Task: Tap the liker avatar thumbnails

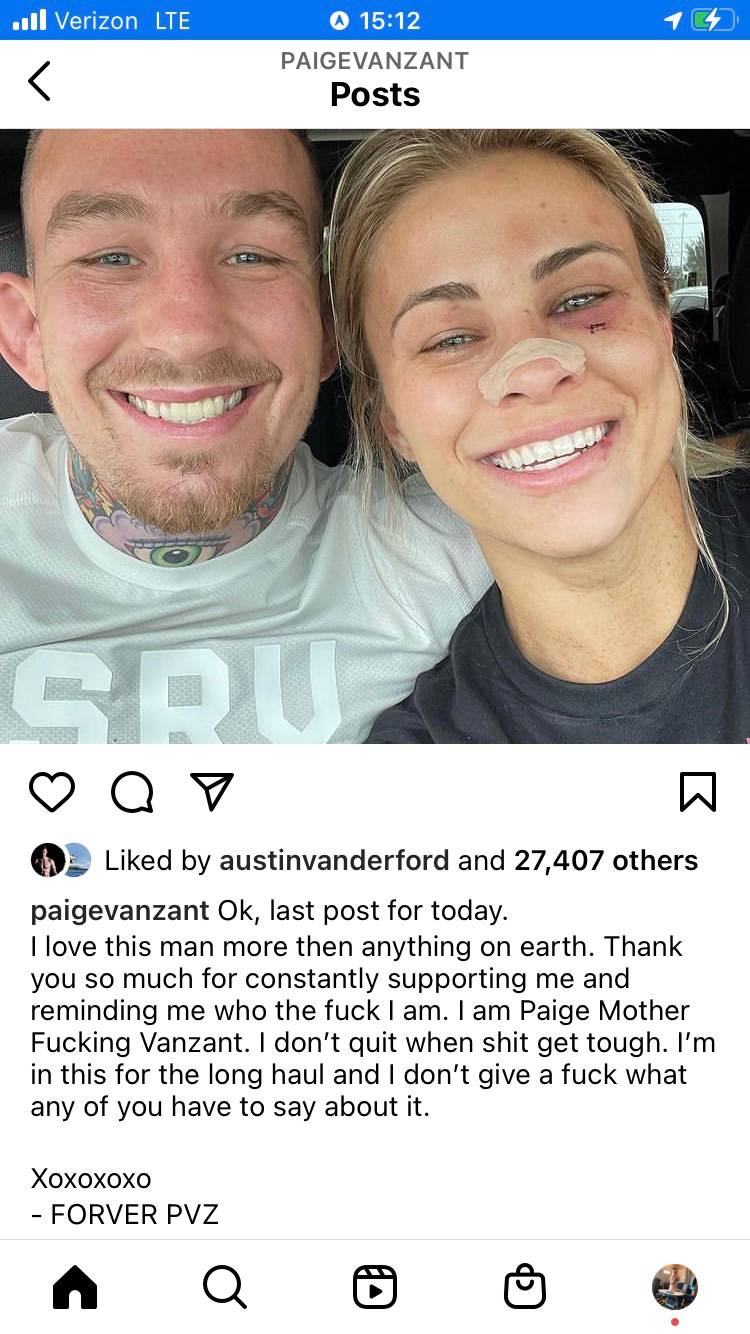Action: tap(61, 861)
